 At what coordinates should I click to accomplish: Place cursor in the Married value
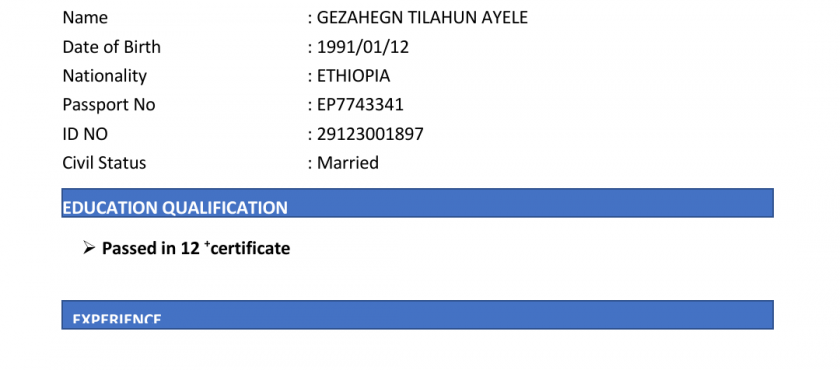click(x=348, y=163)
